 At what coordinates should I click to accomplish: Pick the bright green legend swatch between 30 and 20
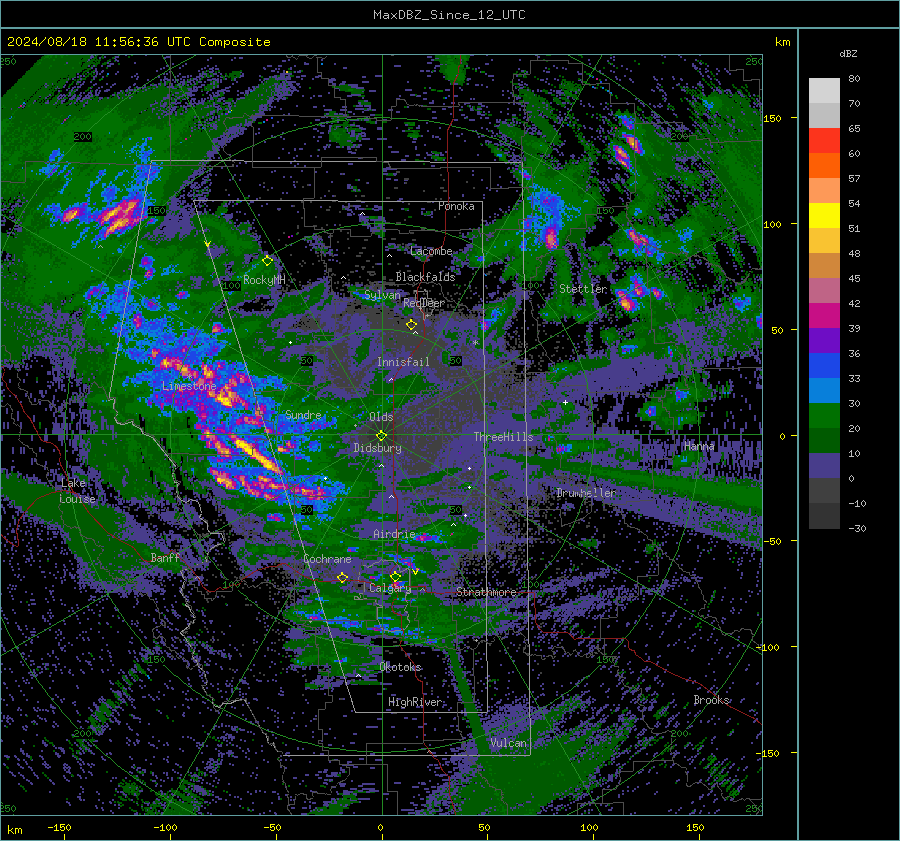(824, 416)
